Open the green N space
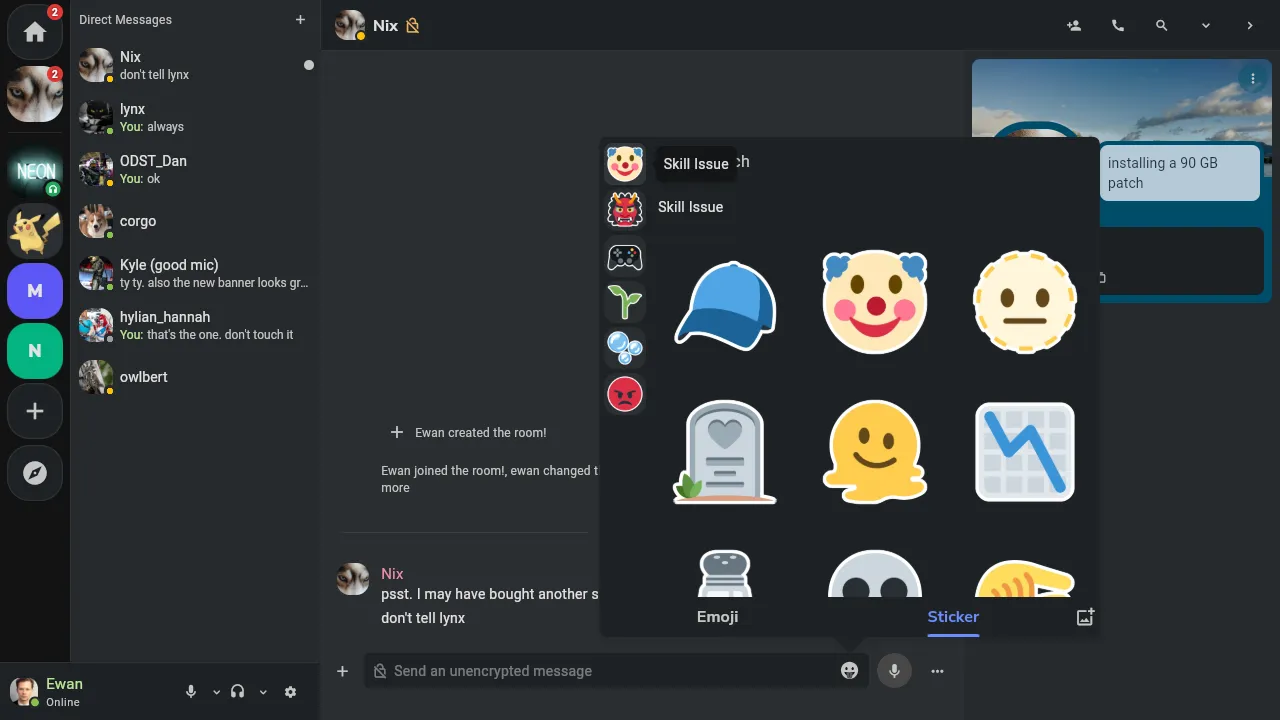The image size is (1280, 720). pos(35,351)
